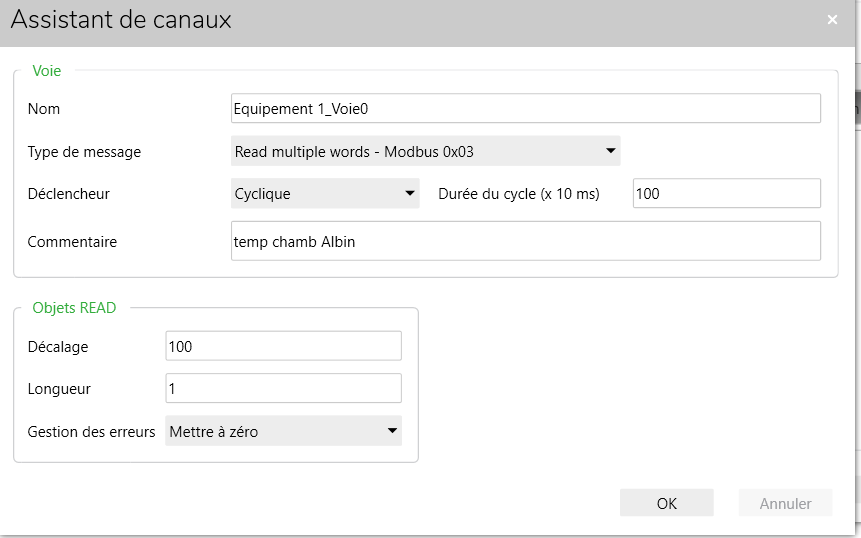Close the Assistant de canaux dialog

pos(832,20)
